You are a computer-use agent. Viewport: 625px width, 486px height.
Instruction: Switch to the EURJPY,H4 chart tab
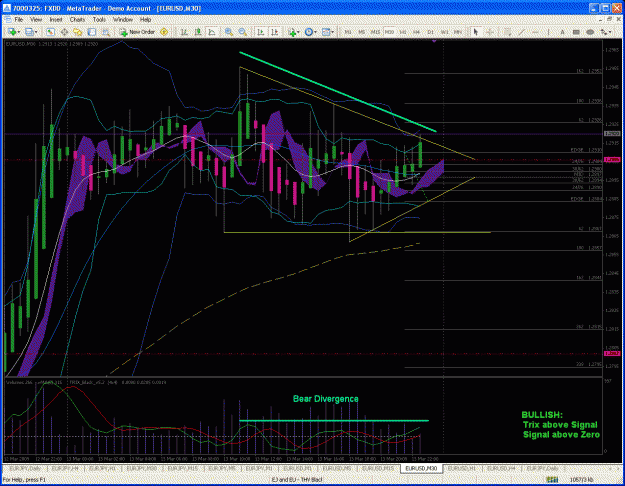(65, 468)
